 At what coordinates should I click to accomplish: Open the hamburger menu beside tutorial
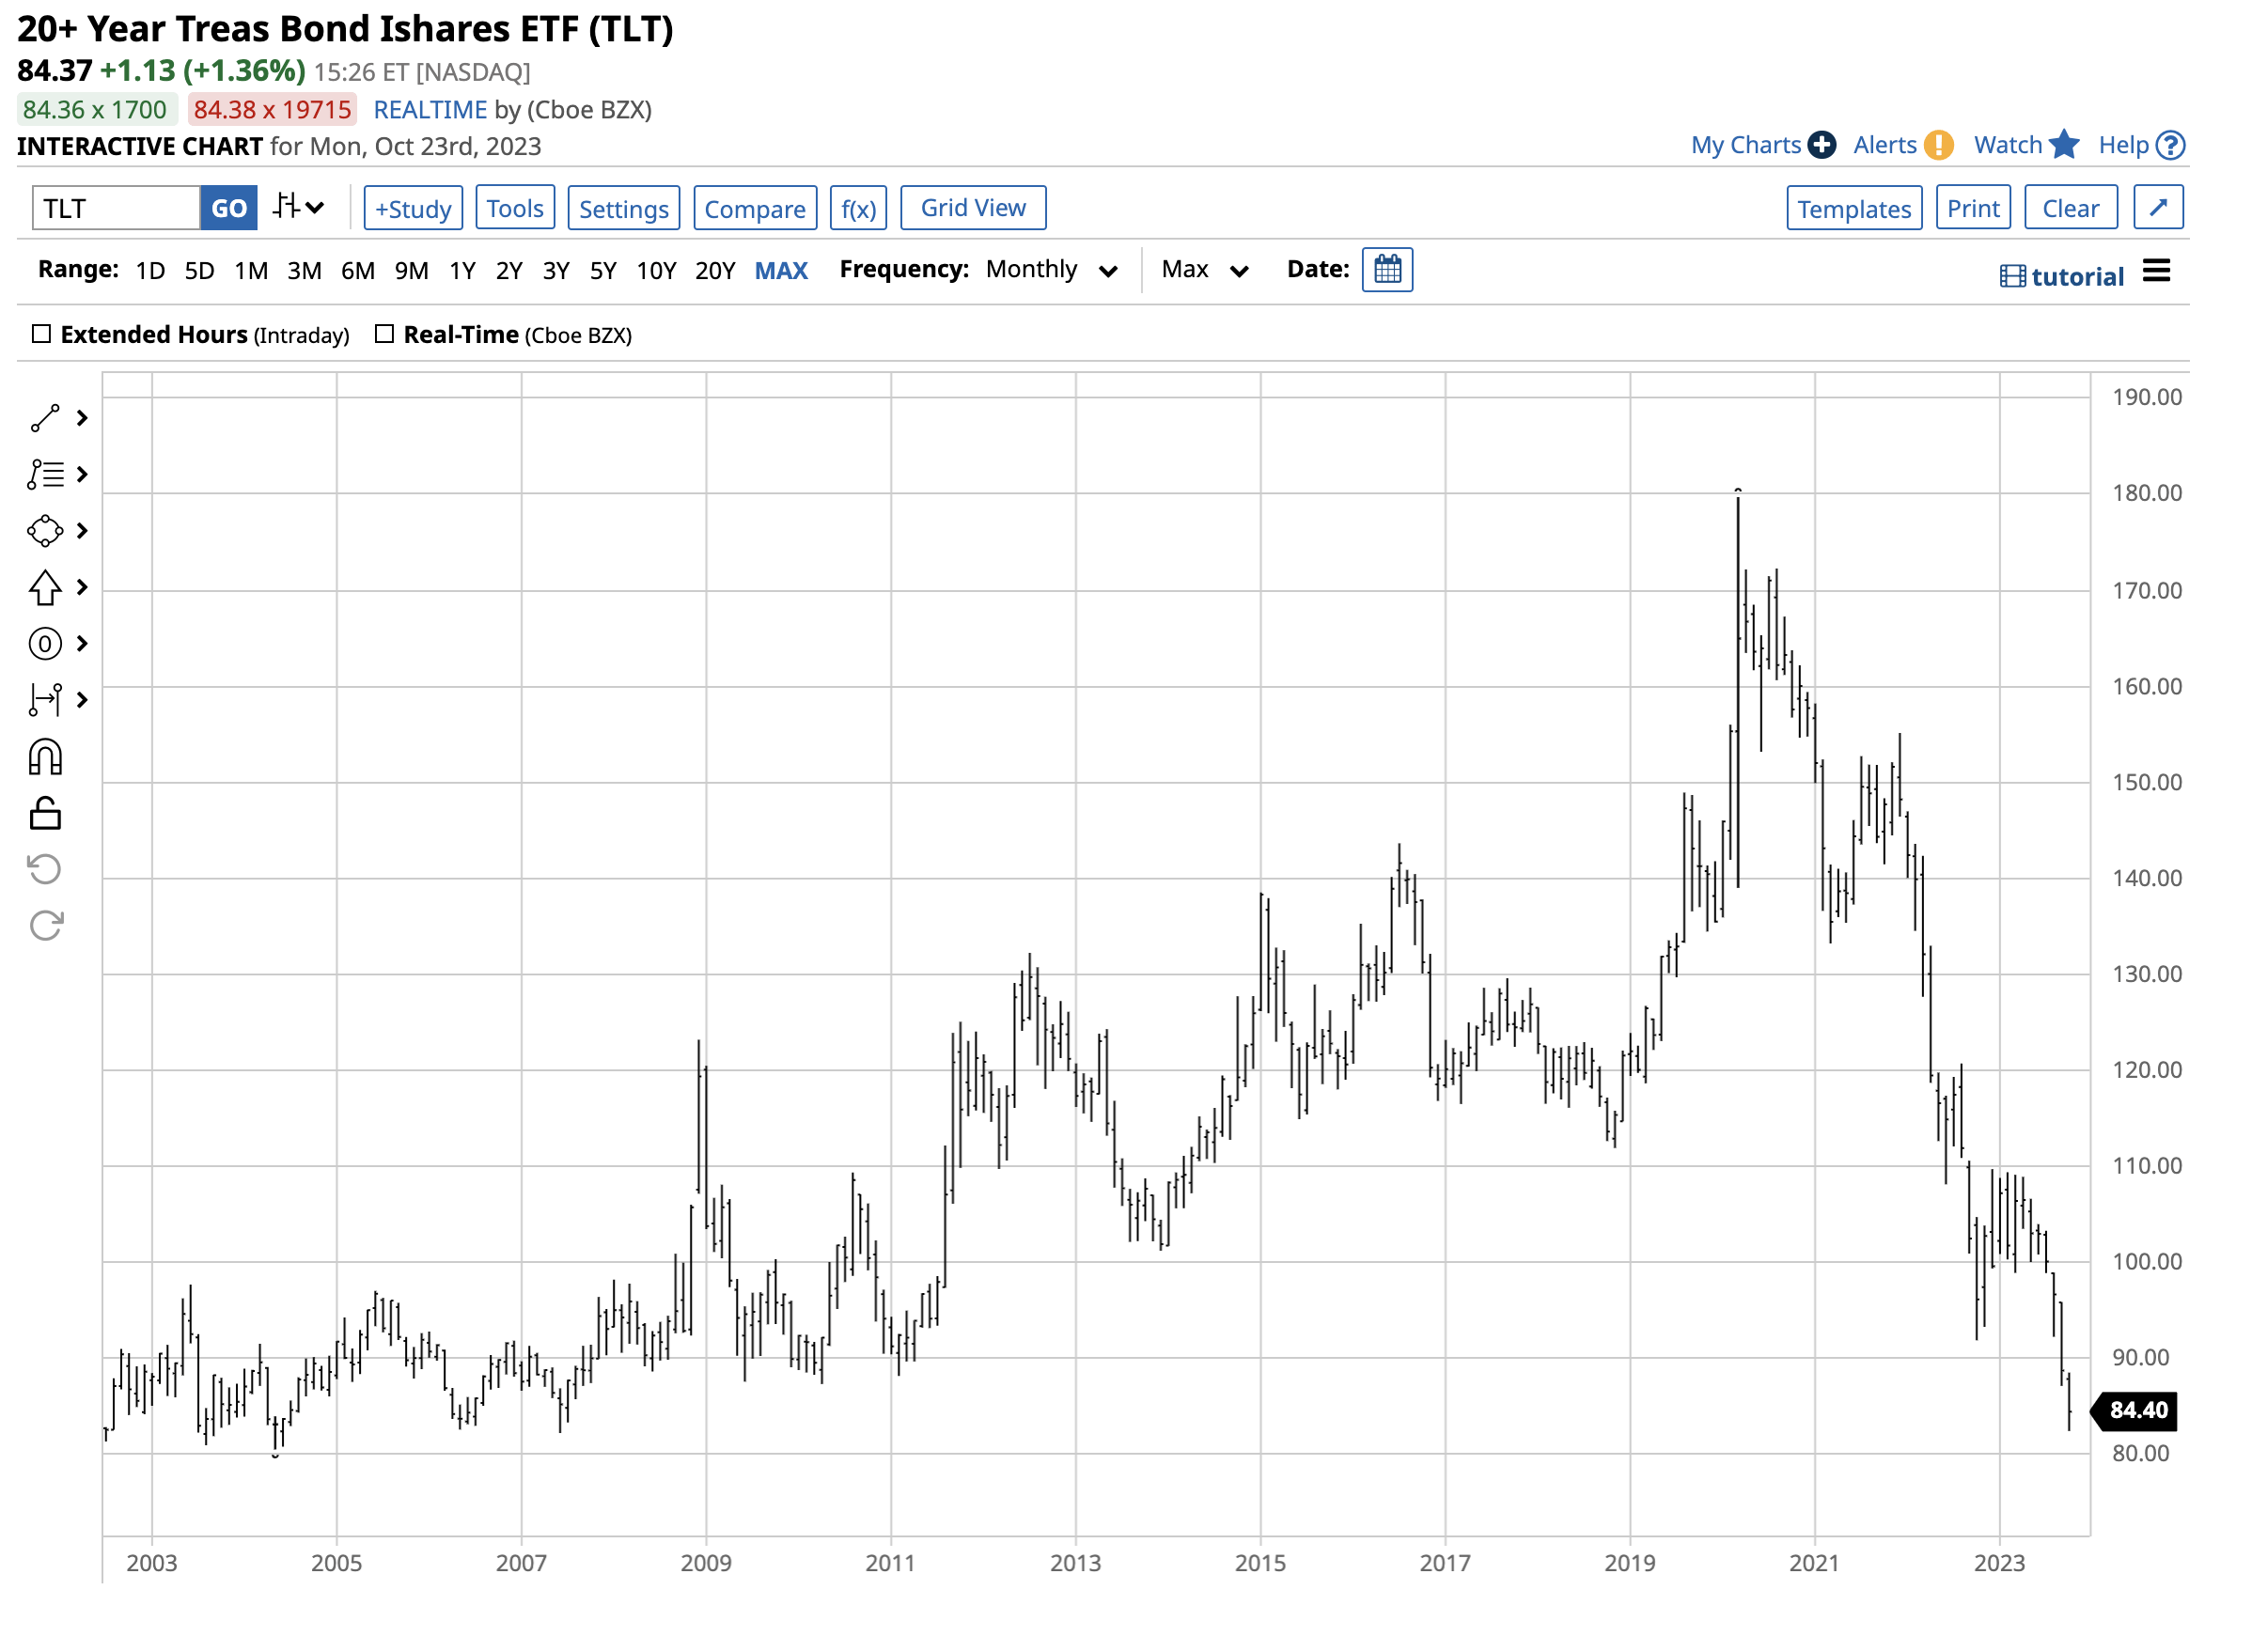2157,272
